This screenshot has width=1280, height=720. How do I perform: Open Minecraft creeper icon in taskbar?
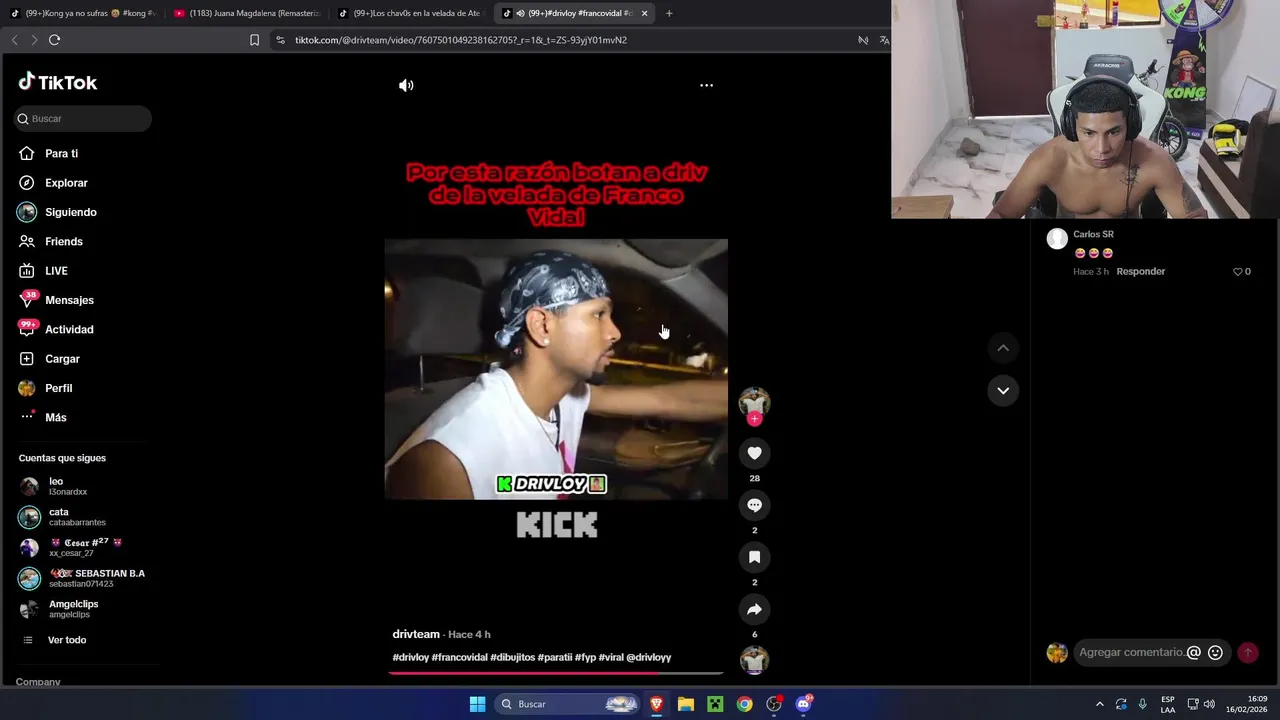click(715, 704)
